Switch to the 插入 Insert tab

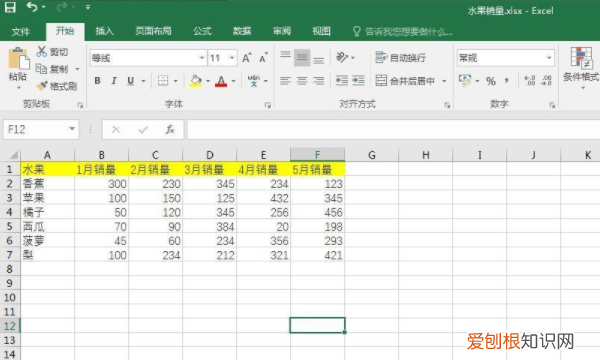coord(104,31)
